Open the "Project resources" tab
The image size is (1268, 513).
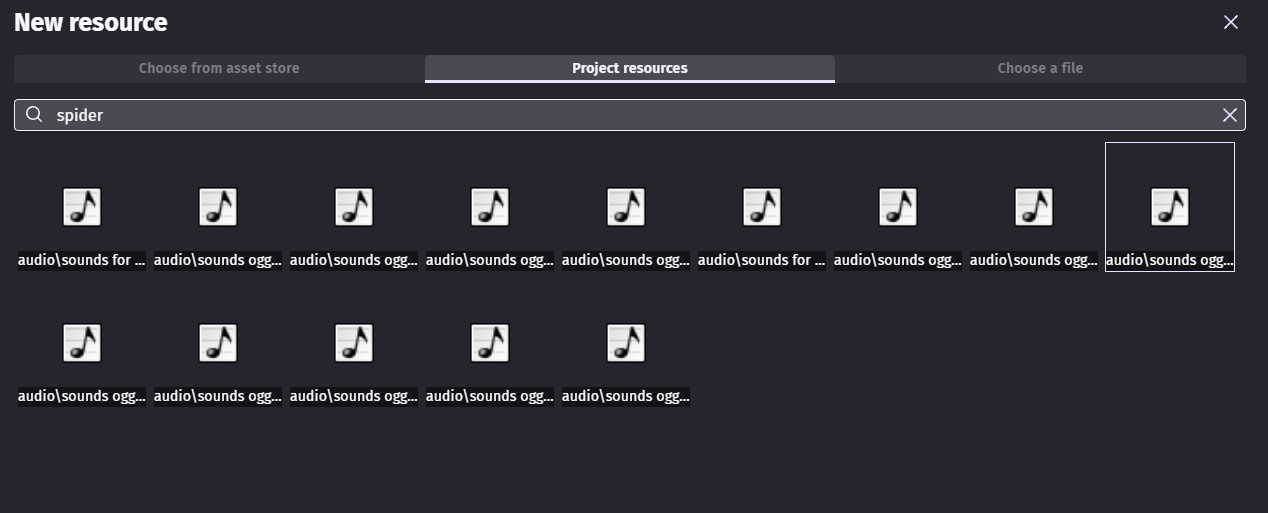coord(629,68)
